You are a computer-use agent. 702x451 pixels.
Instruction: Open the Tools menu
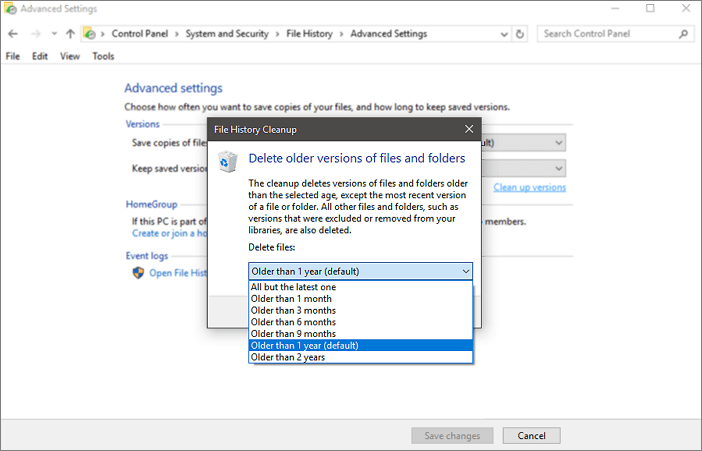pos(103,56)
